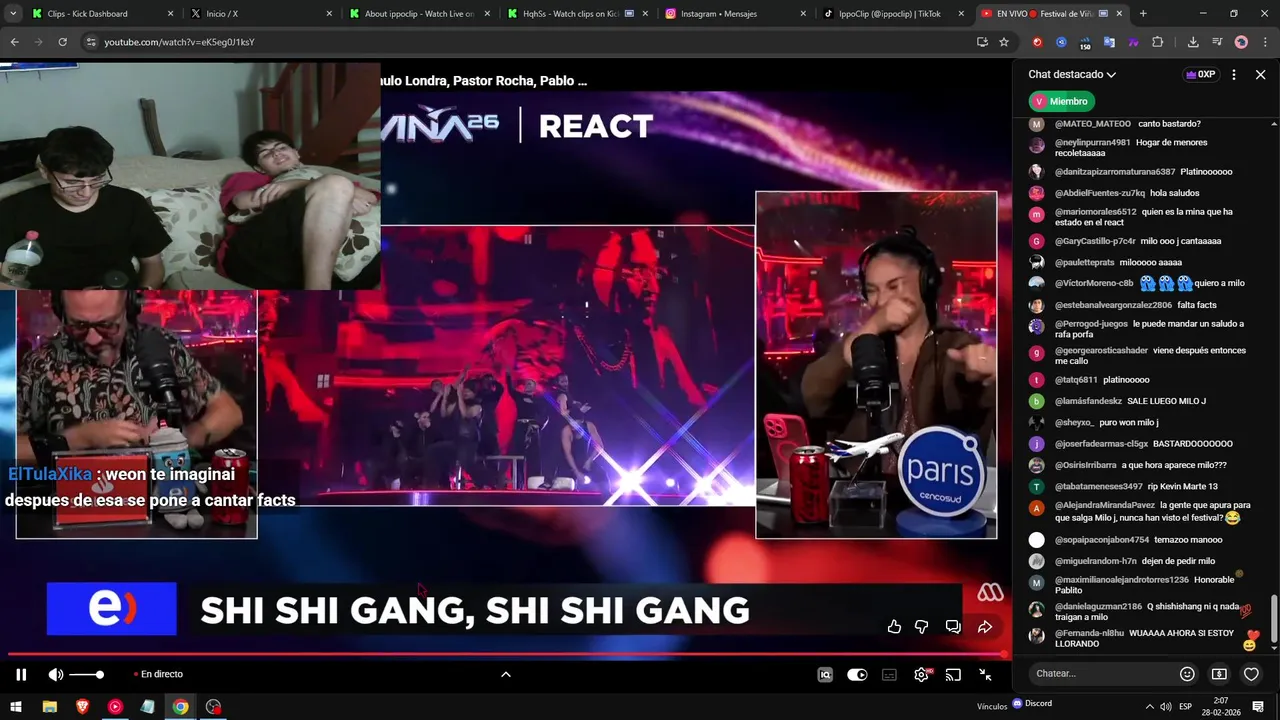Click the 'En directo' live indicator
Screen dimensions: 1280x720
(x=160, y=675)
